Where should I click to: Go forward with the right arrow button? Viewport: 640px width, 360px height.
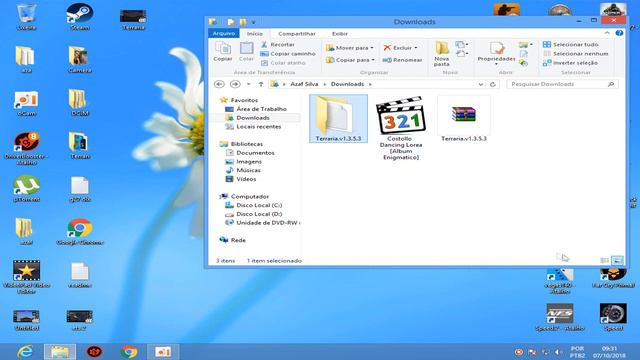click(235, 84)
